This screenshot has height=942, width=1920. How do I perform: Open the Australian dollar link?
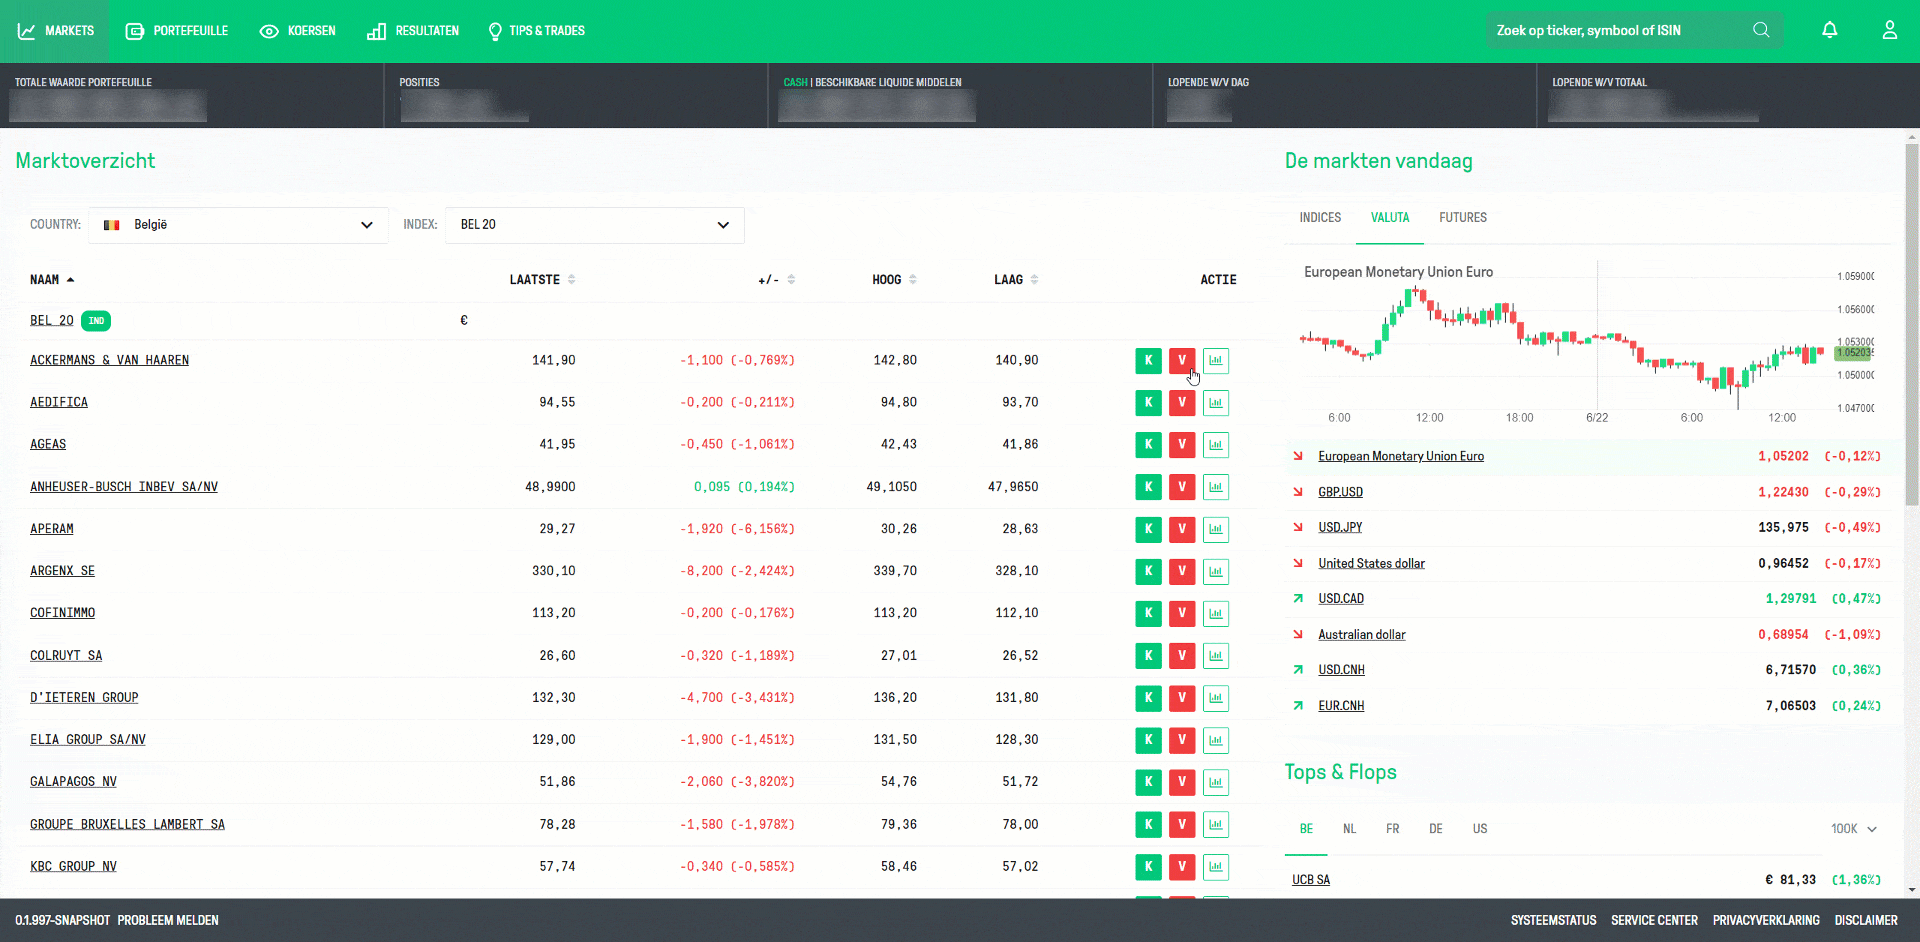click(x=1361, y=635)
